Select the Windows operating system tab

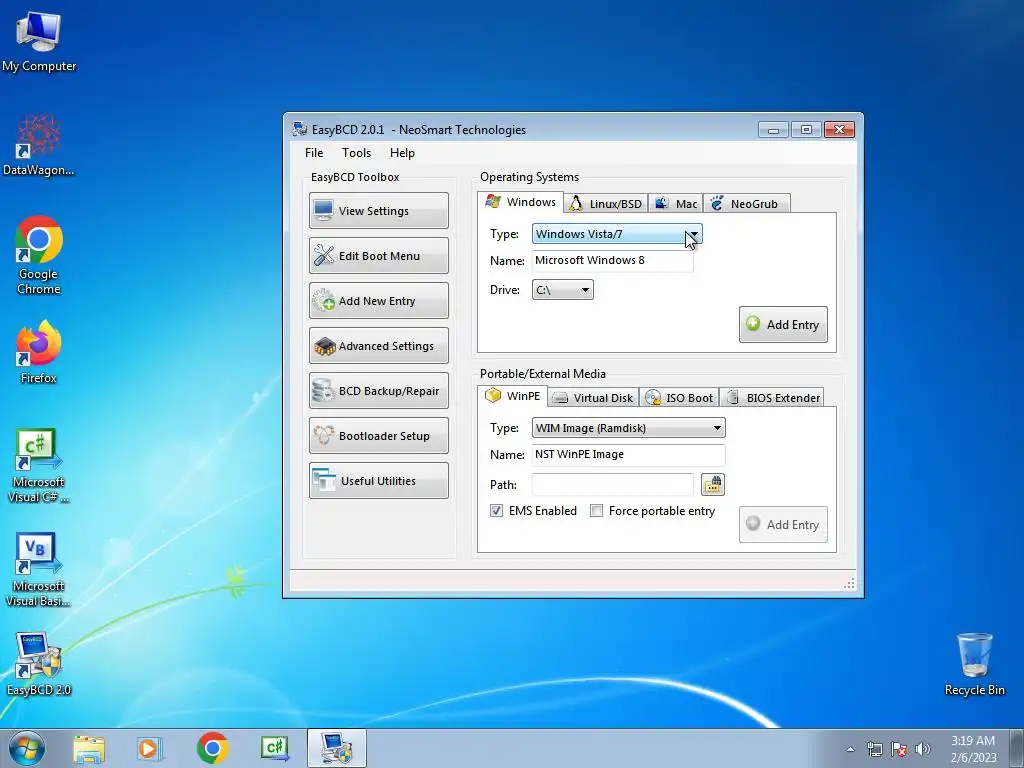click(520, 202)
